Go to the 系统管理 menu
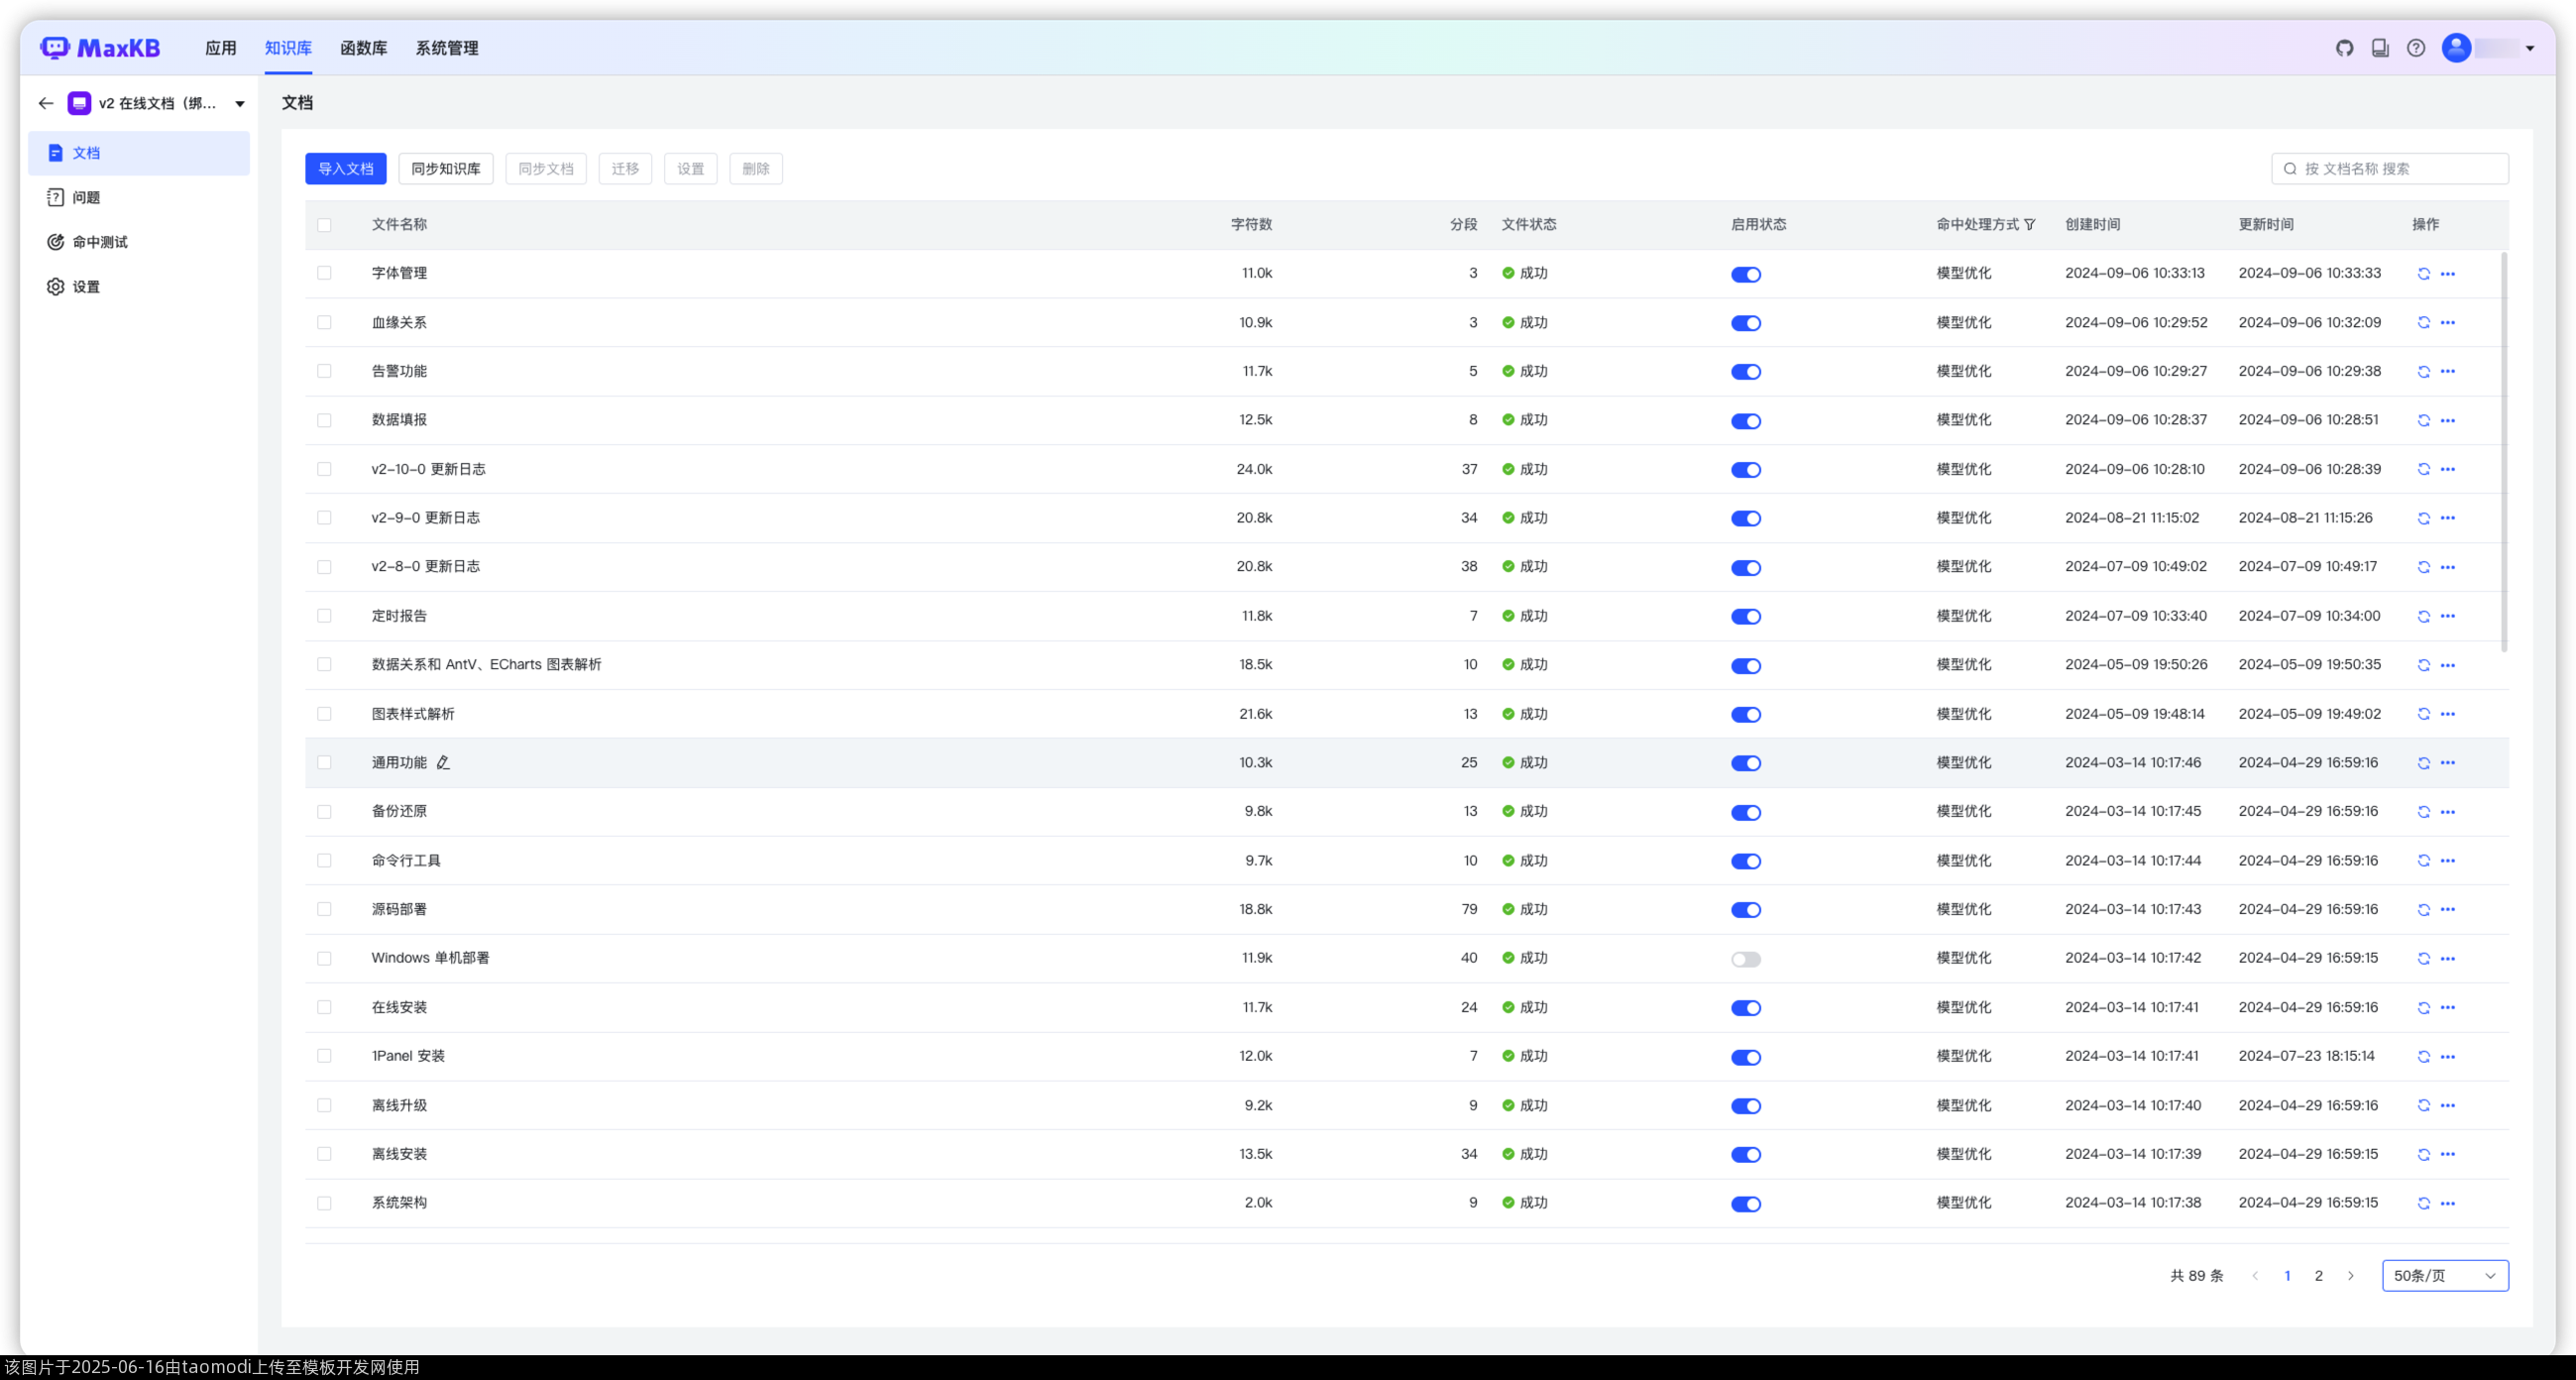This screenshot has height=1380, width=2576. coord(446,48)
